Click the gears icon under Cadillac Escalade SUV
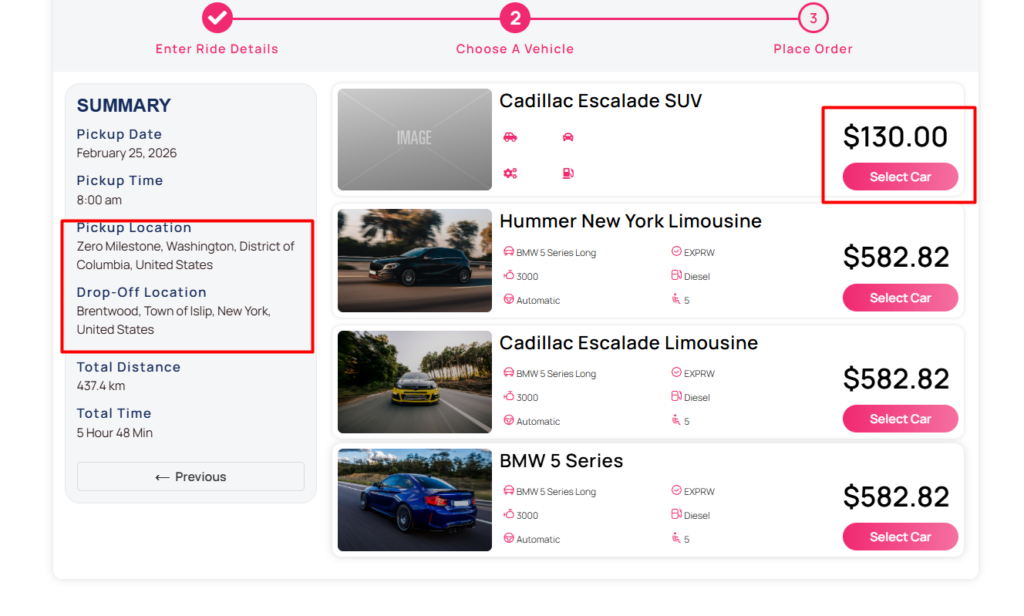The width and height of the screenshot is (1024, 616). pos(510,173)
